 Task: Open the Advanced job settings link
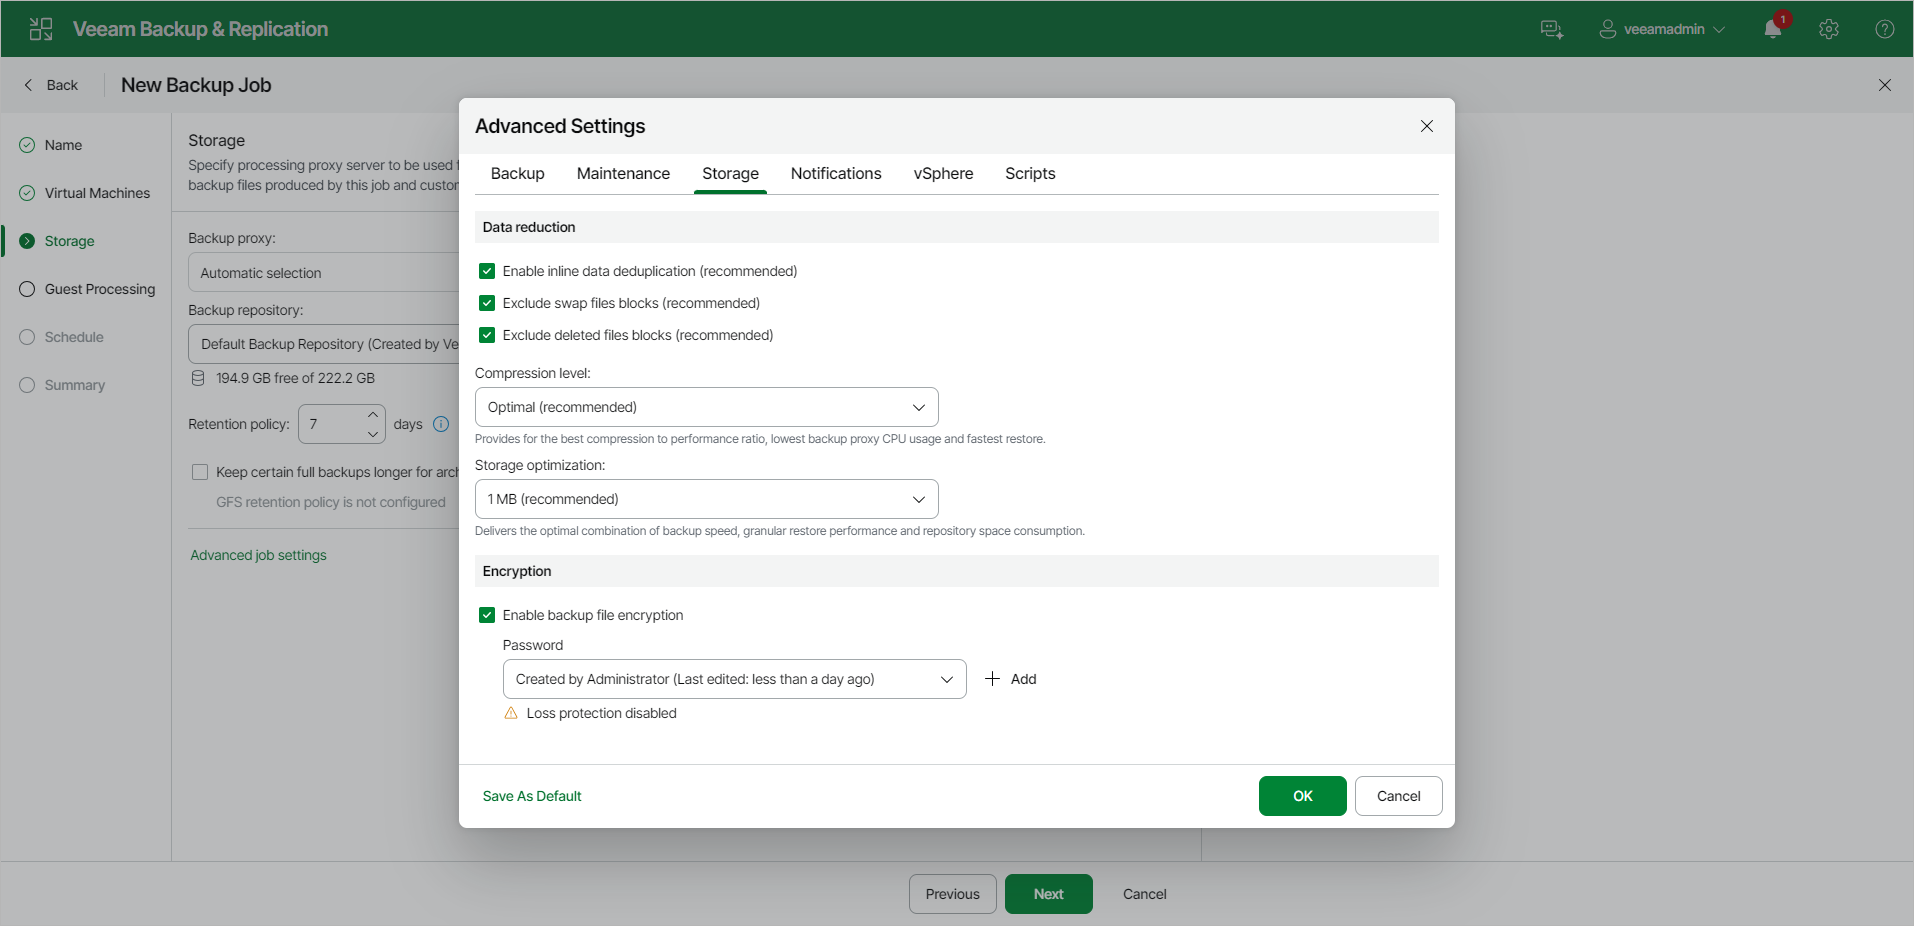click(259, 555)
